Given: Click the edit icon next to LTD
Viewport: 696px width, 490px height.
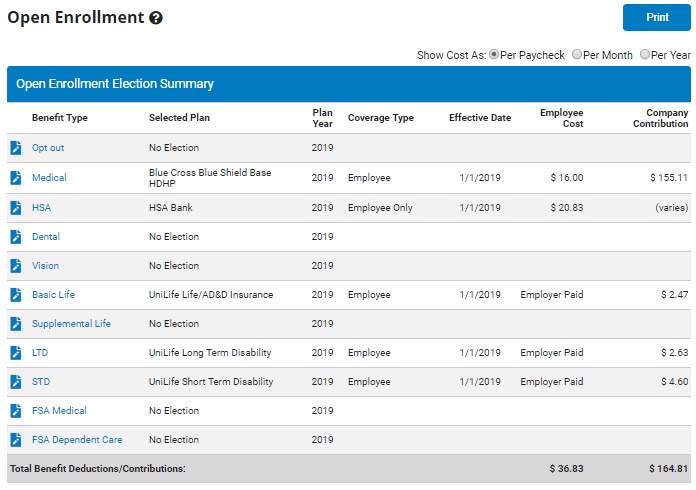Looking at the screenshot, I should tap(16, 353).
